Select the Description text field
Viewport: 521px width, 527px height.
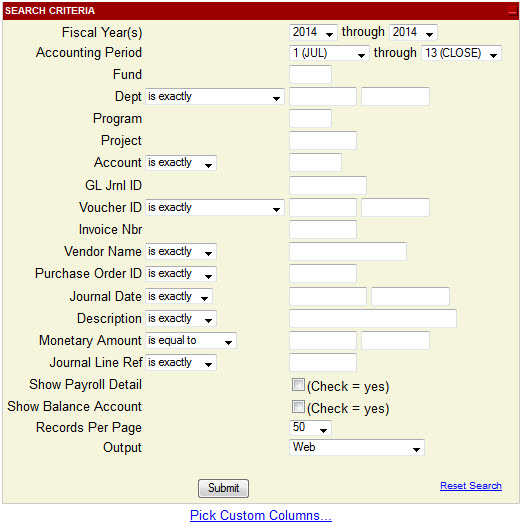373,319
